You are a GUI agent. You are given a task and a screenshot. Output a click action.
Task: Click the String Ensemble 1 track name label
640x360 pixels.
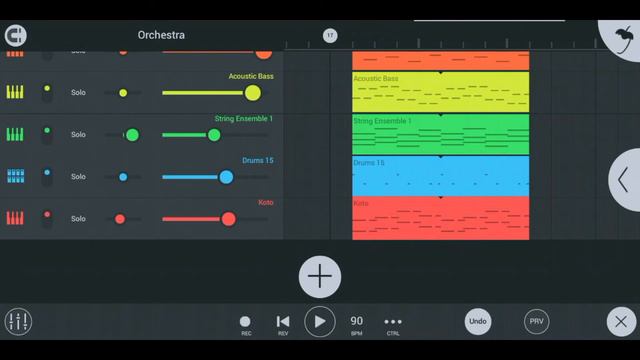pos(244,118)
